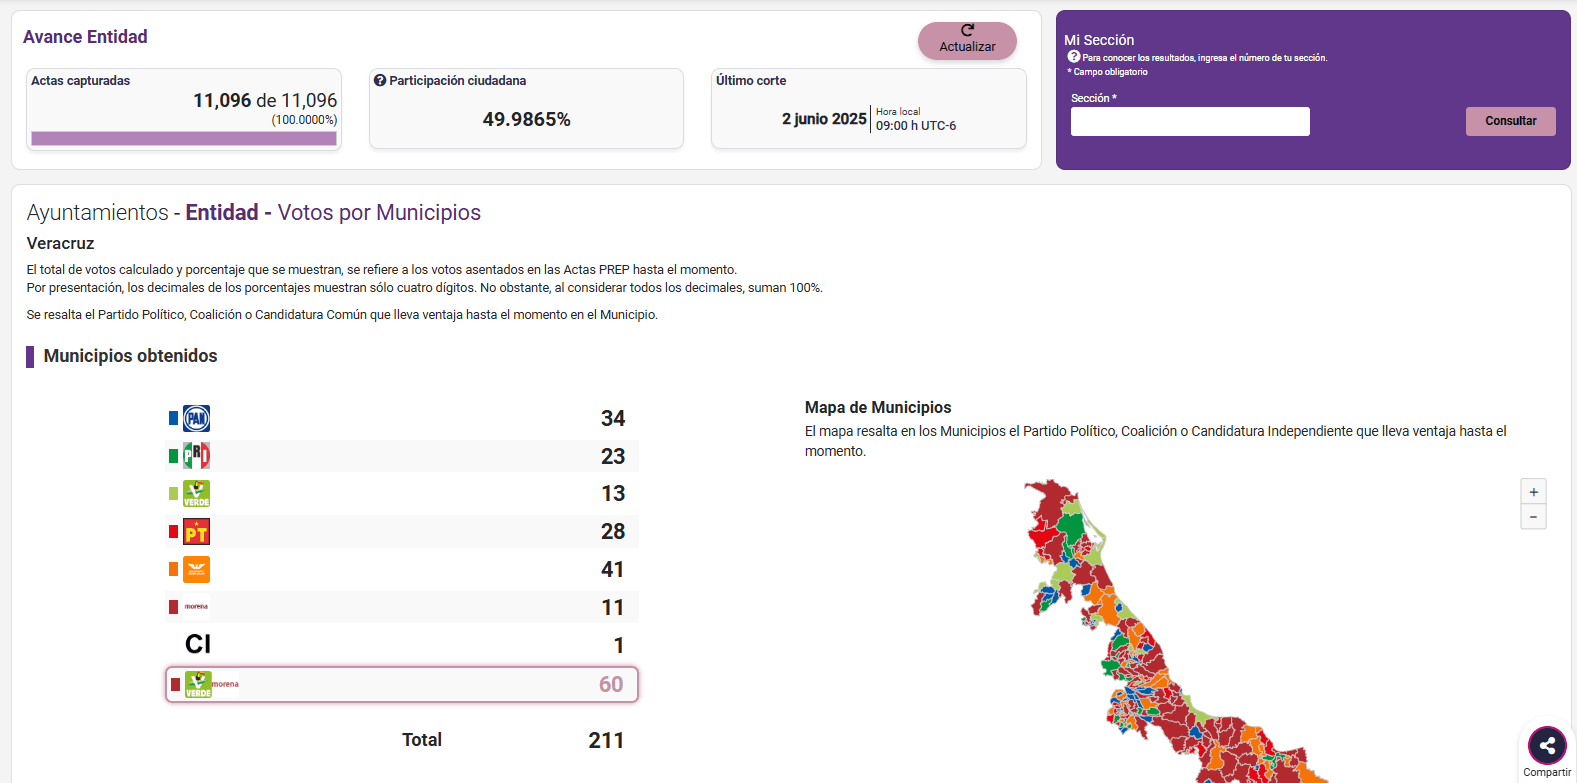Click the orange Movimiento Ciudadano color swatch
Screen dimensions: 1577x783
click(x=173, y=569)
